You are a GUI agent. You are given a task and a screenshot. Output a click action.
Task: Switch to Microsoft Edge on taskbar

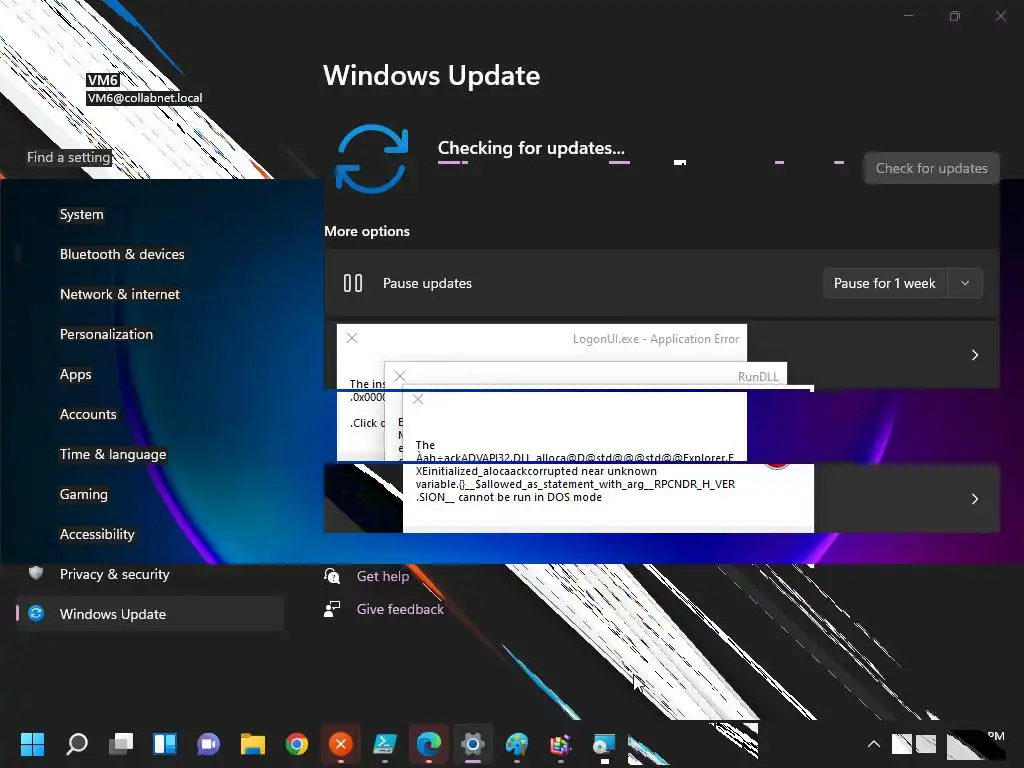(x=428, y=743)
